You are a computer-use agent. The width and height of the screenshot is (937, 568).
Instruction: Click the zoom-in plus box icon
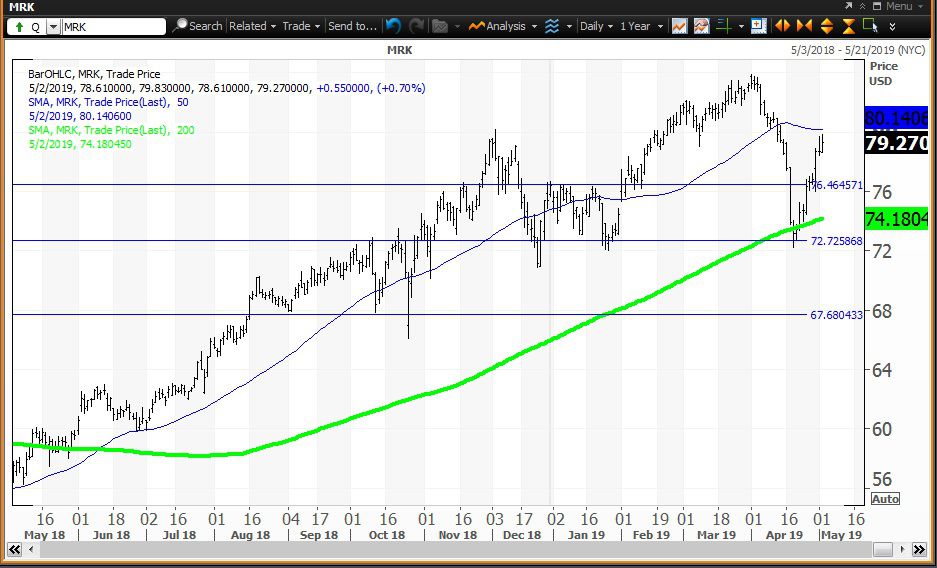758,26
